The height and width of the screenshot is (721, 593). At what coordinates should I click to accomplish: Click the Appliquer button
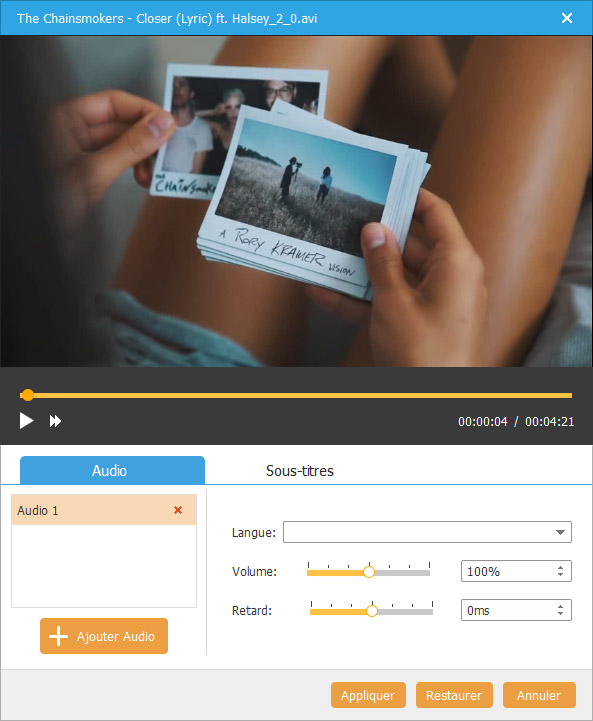(368, 695)
